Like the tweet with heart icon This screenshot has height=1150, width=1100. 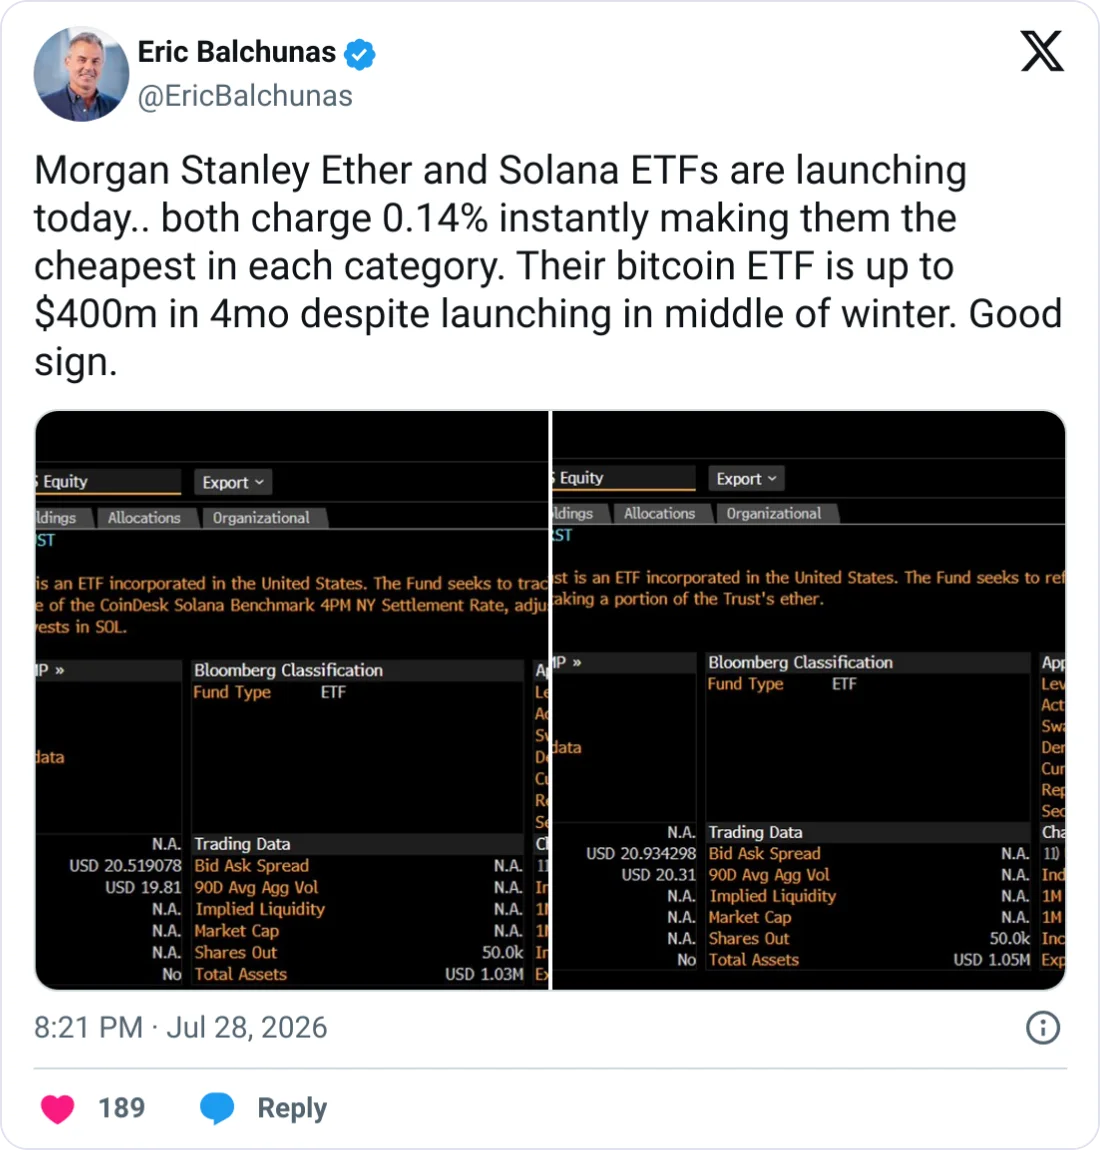coord(57,1108)
